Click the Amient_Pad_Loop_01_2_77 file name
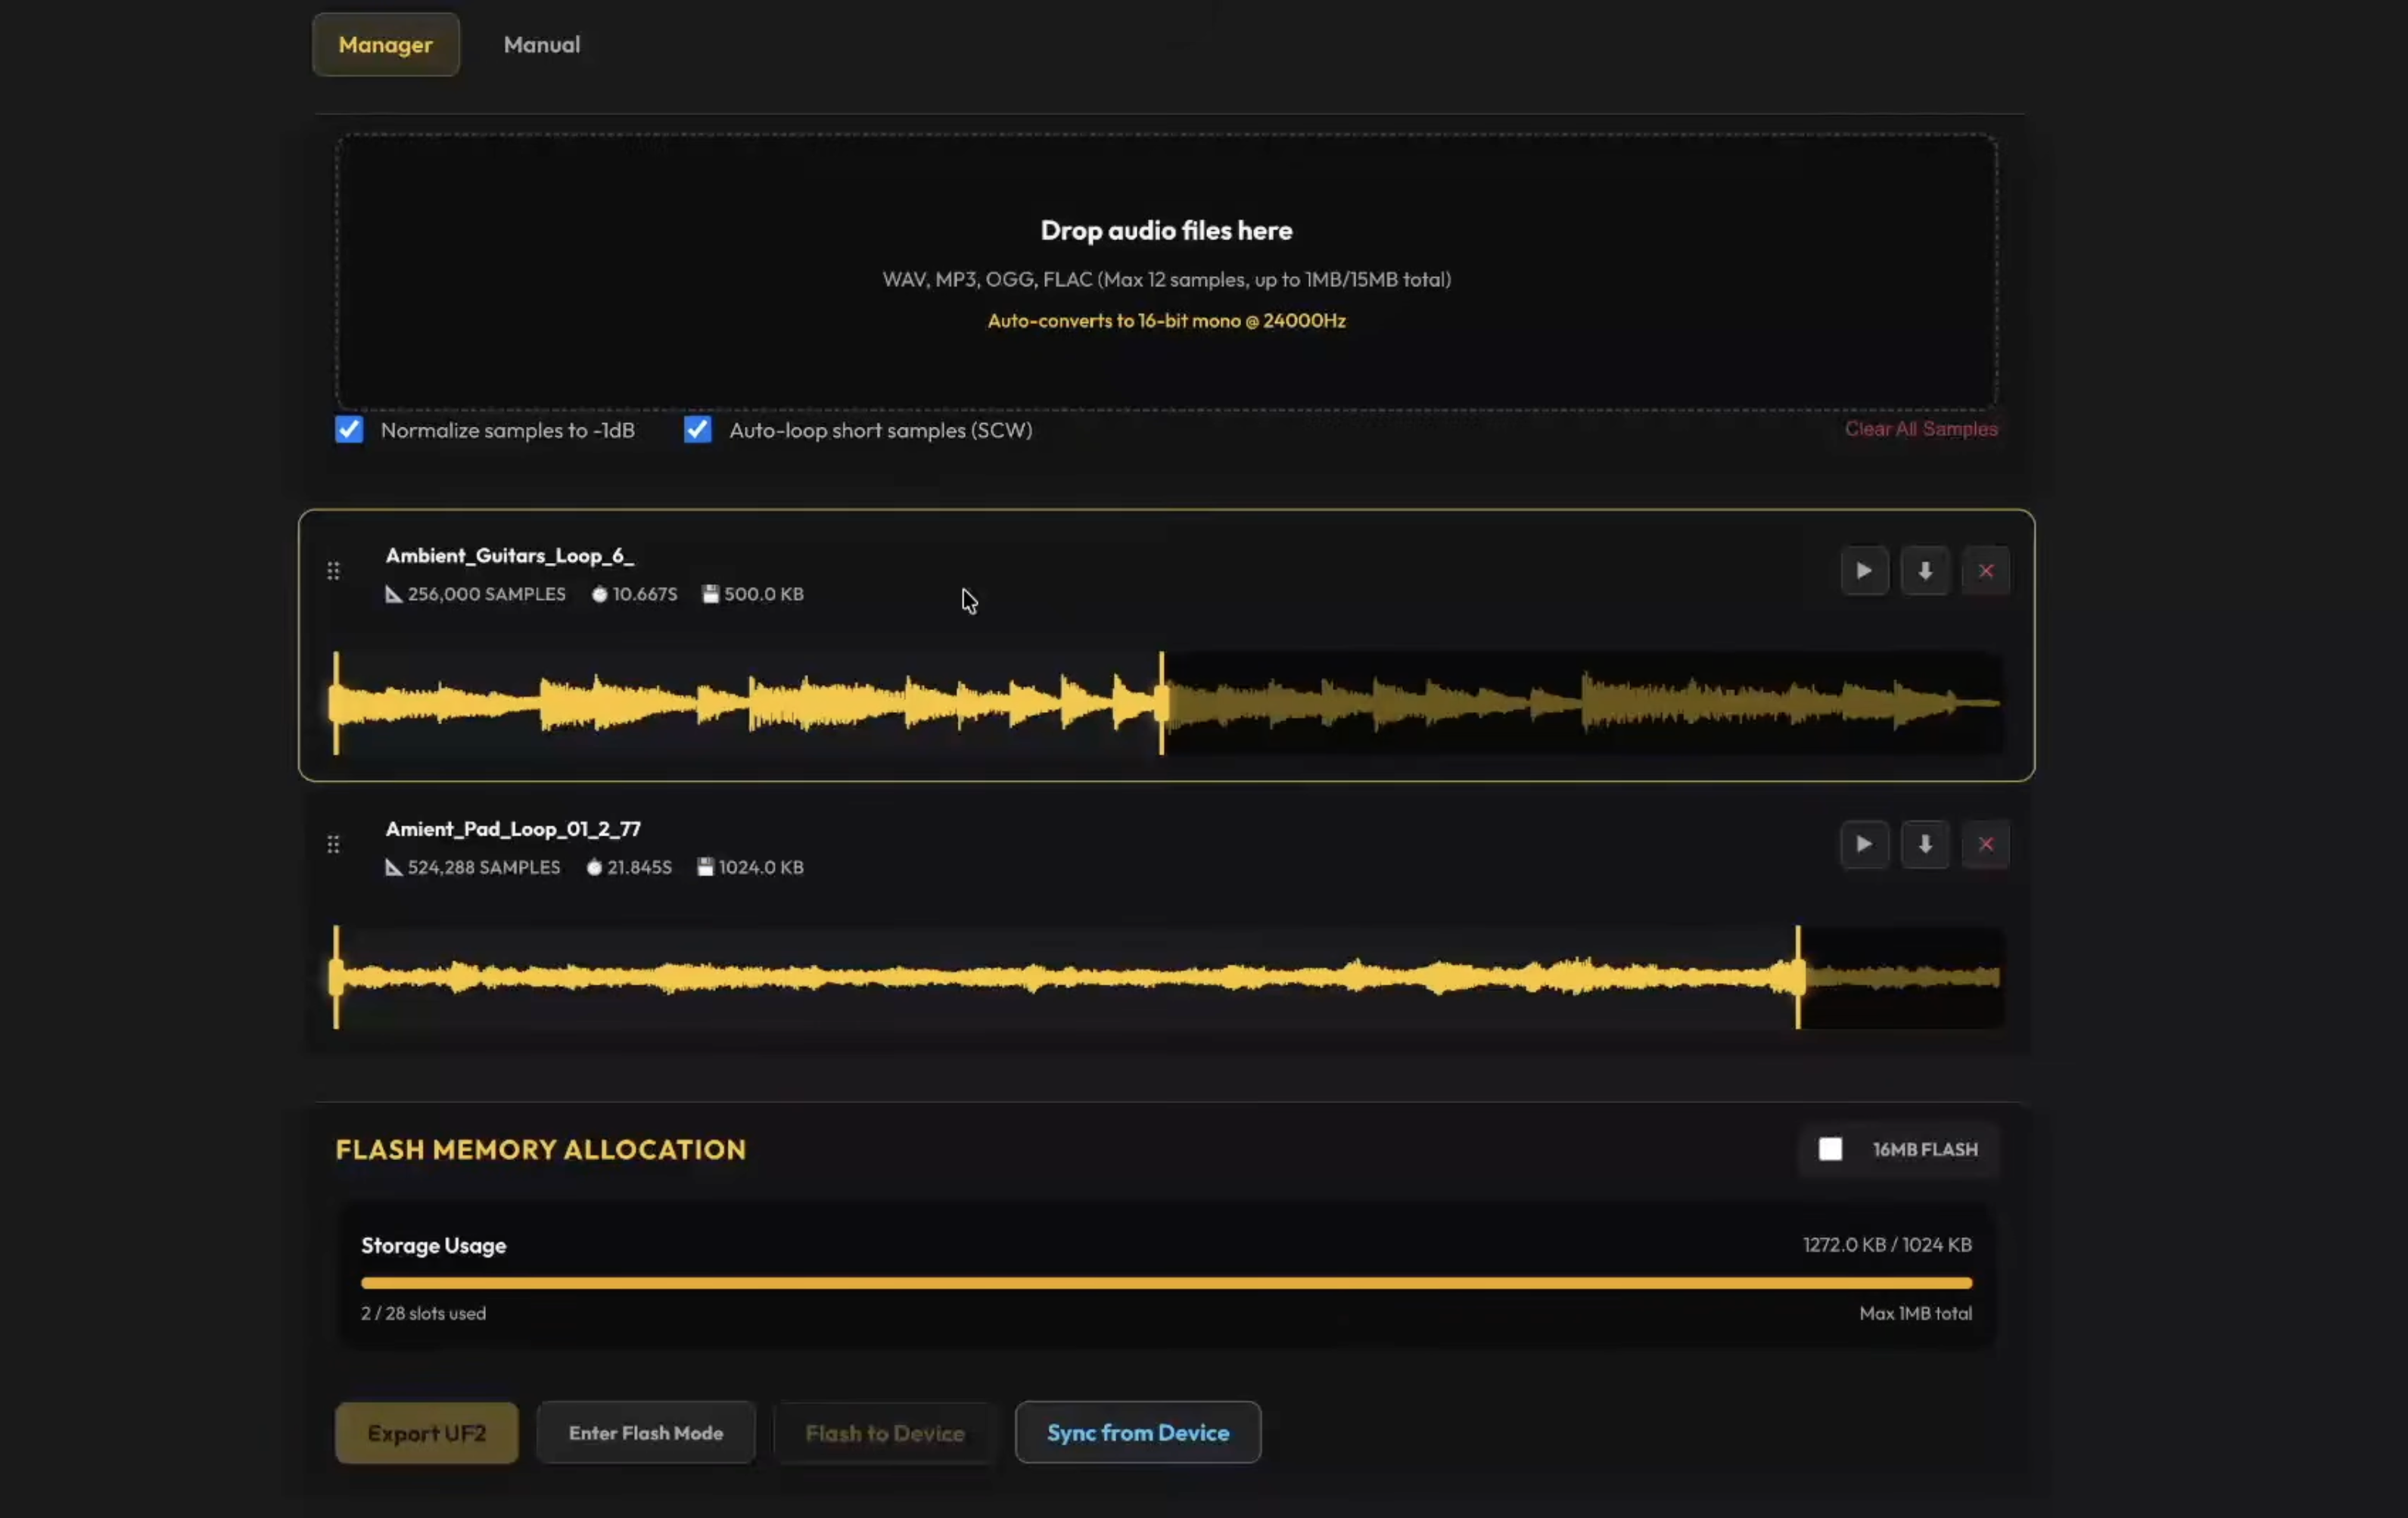This screenshot has width=2408, height=1518. click(513, 829)
